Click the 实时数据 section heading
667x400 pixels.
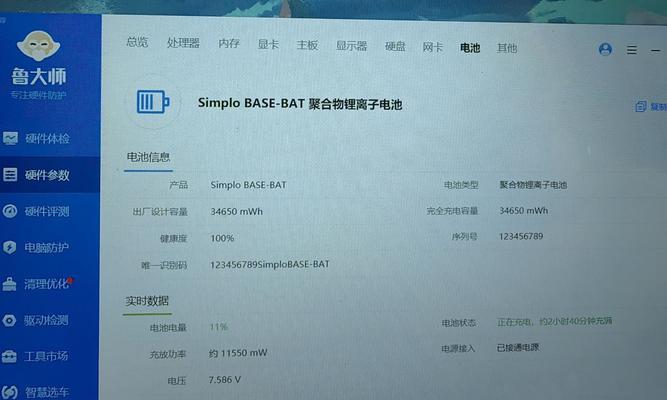coord(147,301)
